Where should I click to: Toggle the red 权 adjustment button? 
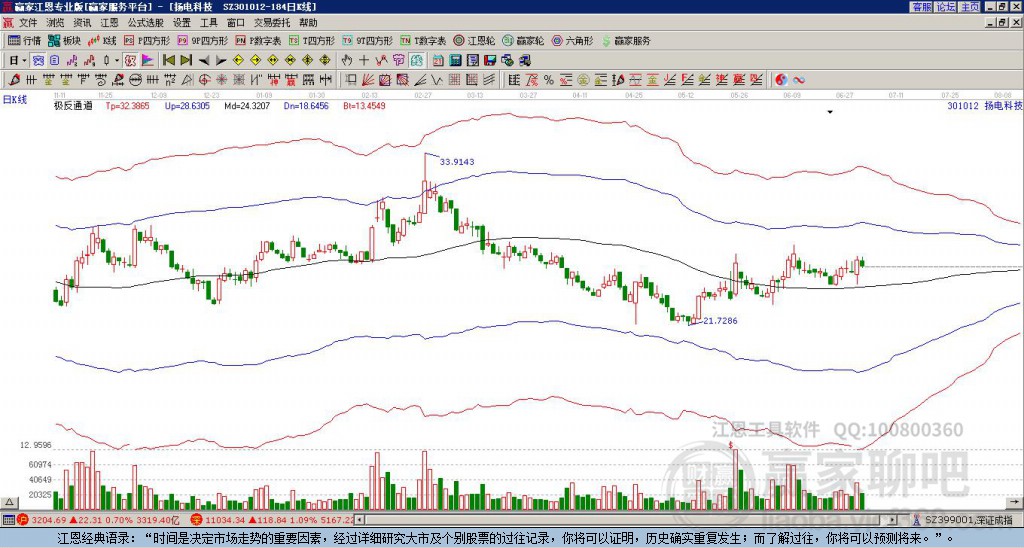coord(130,61)
